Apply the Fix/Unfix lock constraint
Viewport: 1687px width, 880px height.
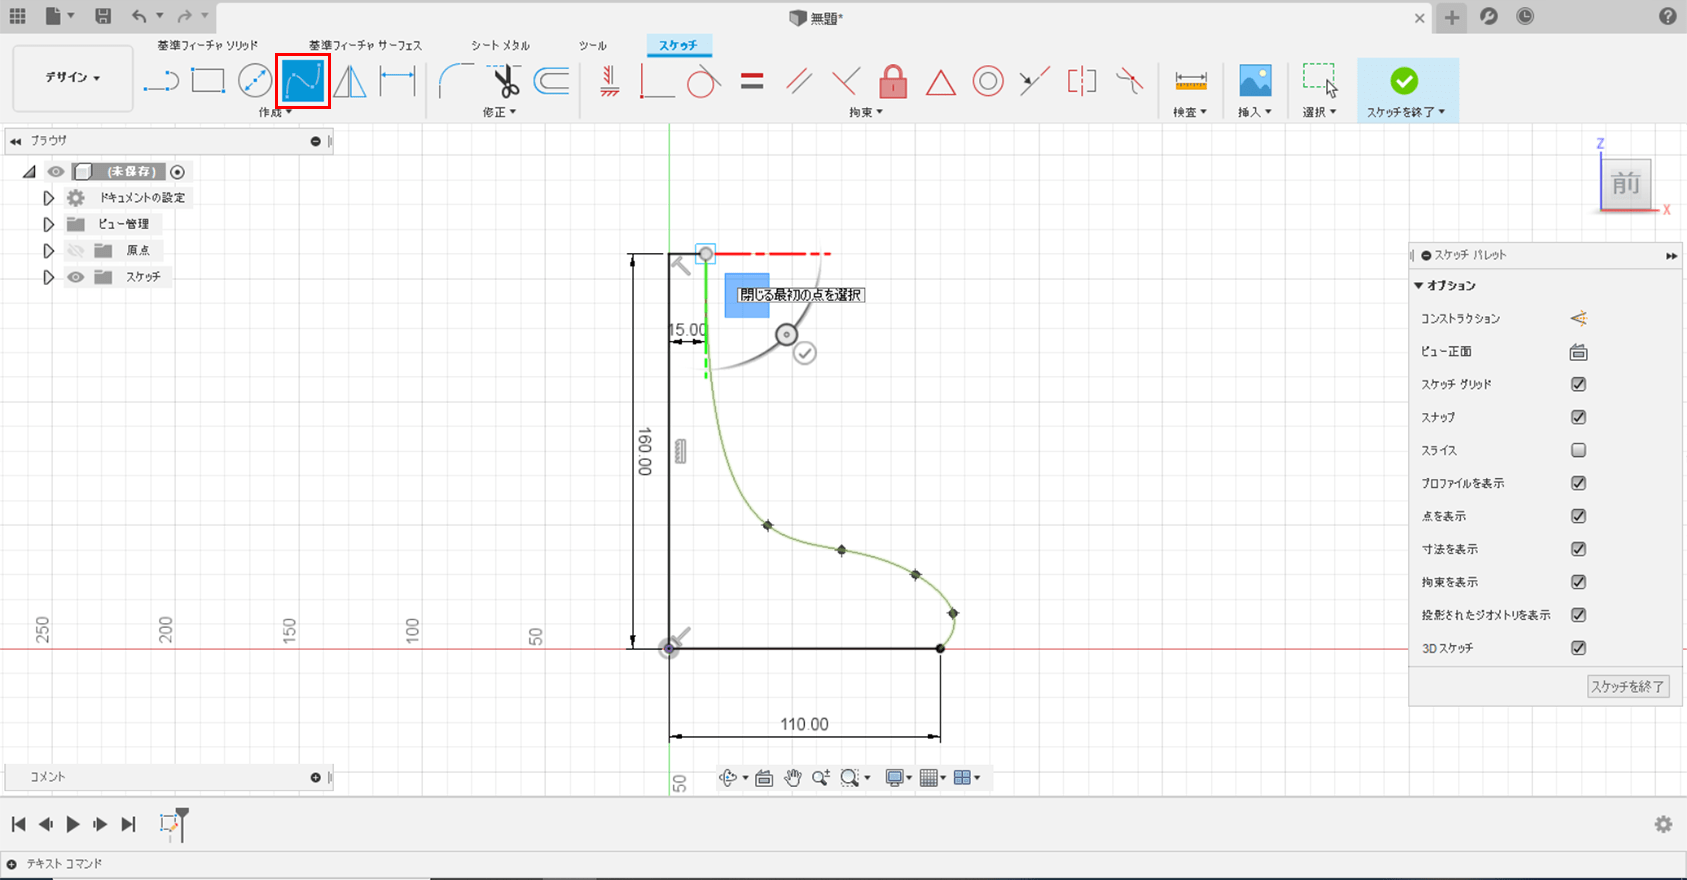point(893,81)
